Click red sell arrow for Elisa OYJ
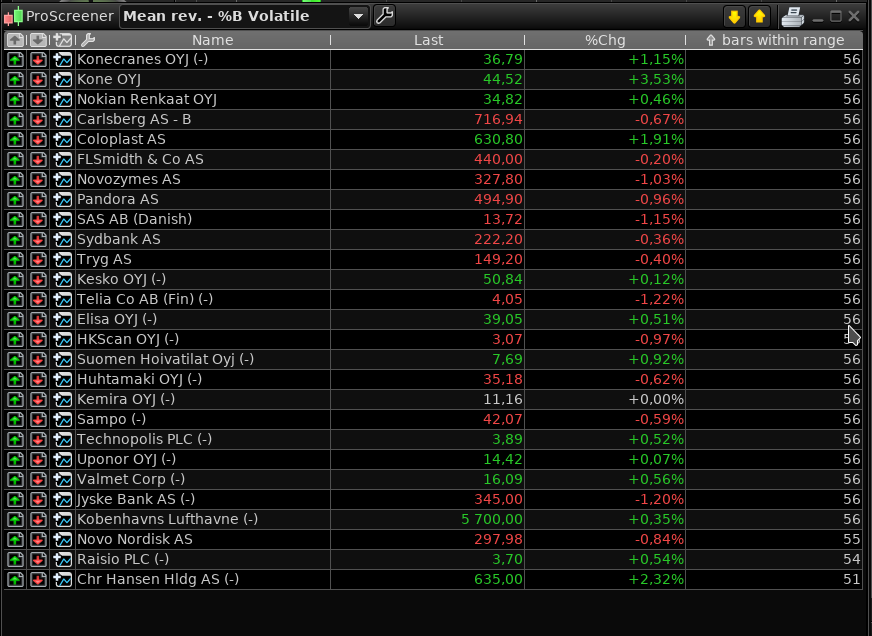Image resolution: width=872 pixels, height=636 pixels. [38, 320]
